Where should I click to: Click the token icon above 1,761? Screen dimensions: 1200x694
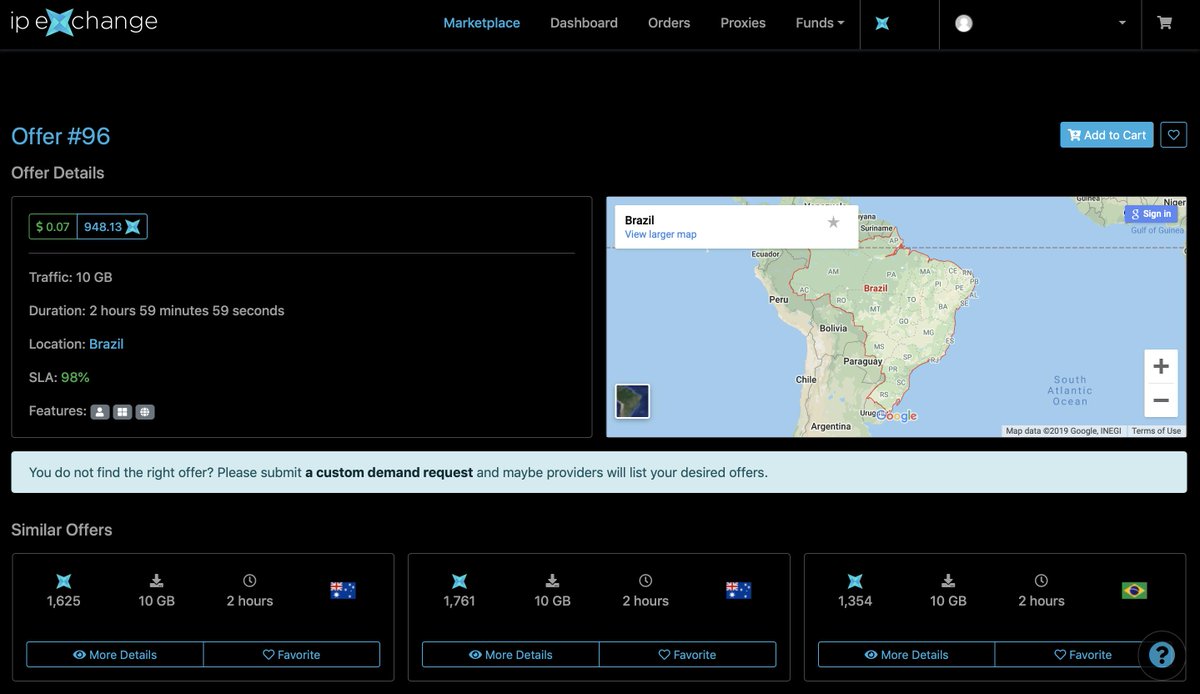[460, 581]
